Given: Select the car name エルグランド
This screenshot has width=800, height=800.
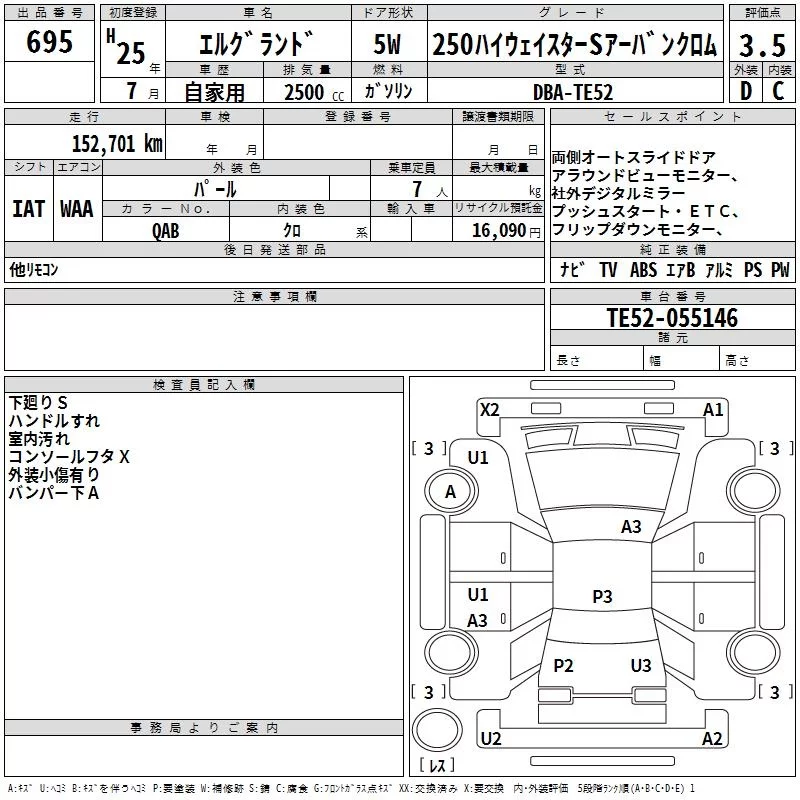Looking at the screenshot, I should point(256,44).
